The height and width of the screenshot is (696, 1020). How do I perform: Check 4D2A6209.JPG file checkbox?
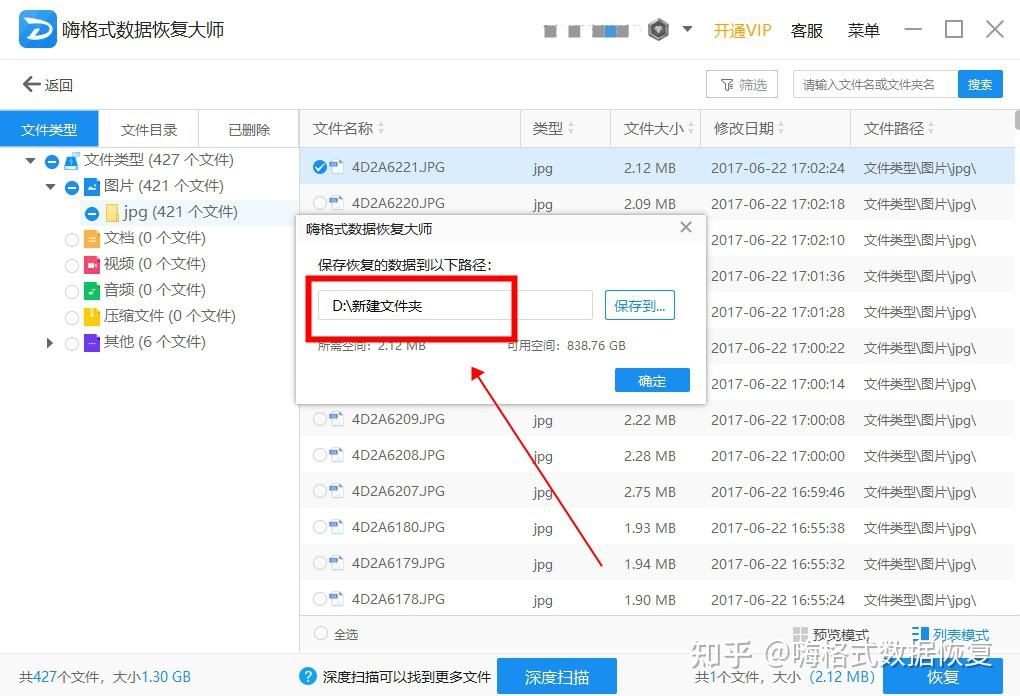pyautogui.click(x=319, y=419)
